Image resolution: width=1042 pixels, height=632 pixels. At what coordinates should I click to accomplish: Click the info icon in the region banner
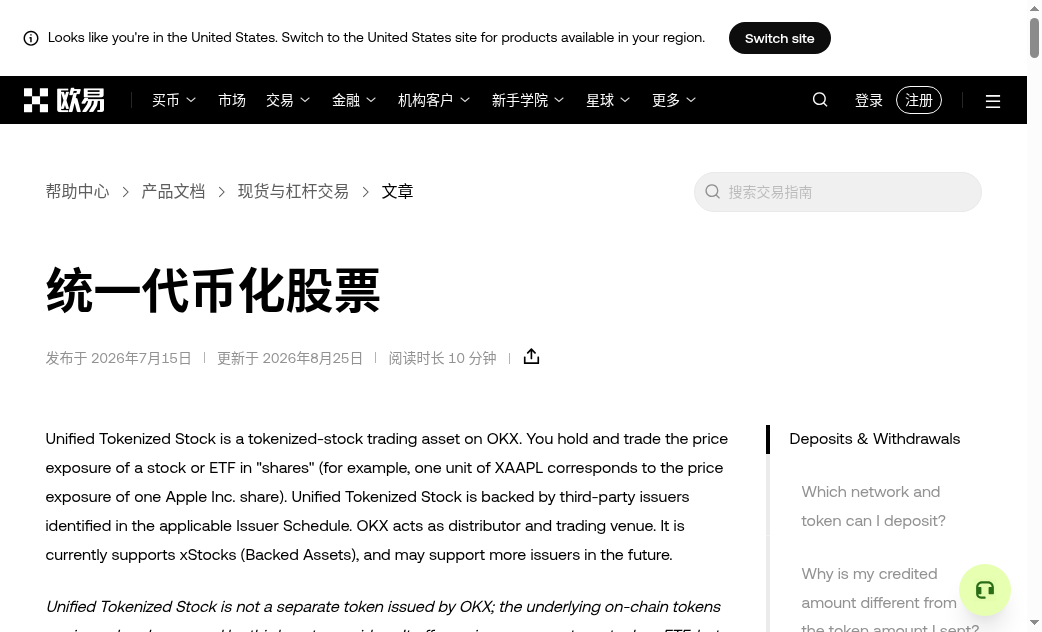(31, 38)
